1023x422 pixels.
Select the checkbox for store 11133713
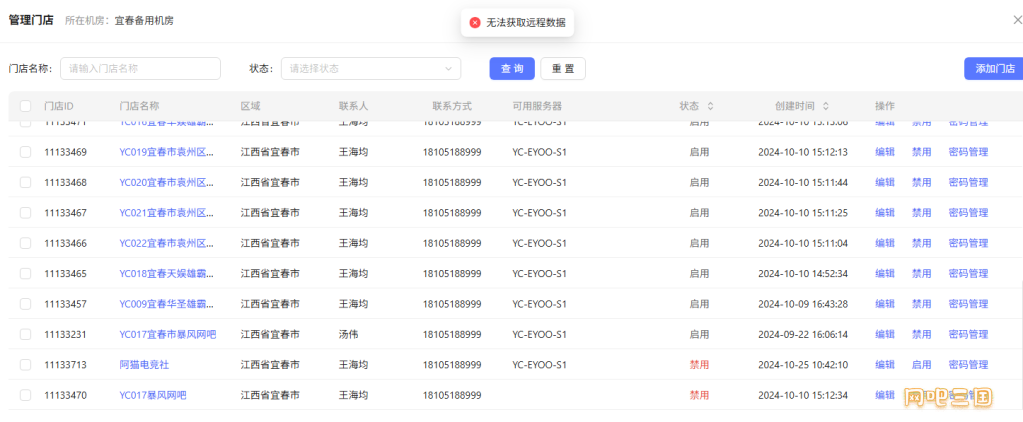25,365
